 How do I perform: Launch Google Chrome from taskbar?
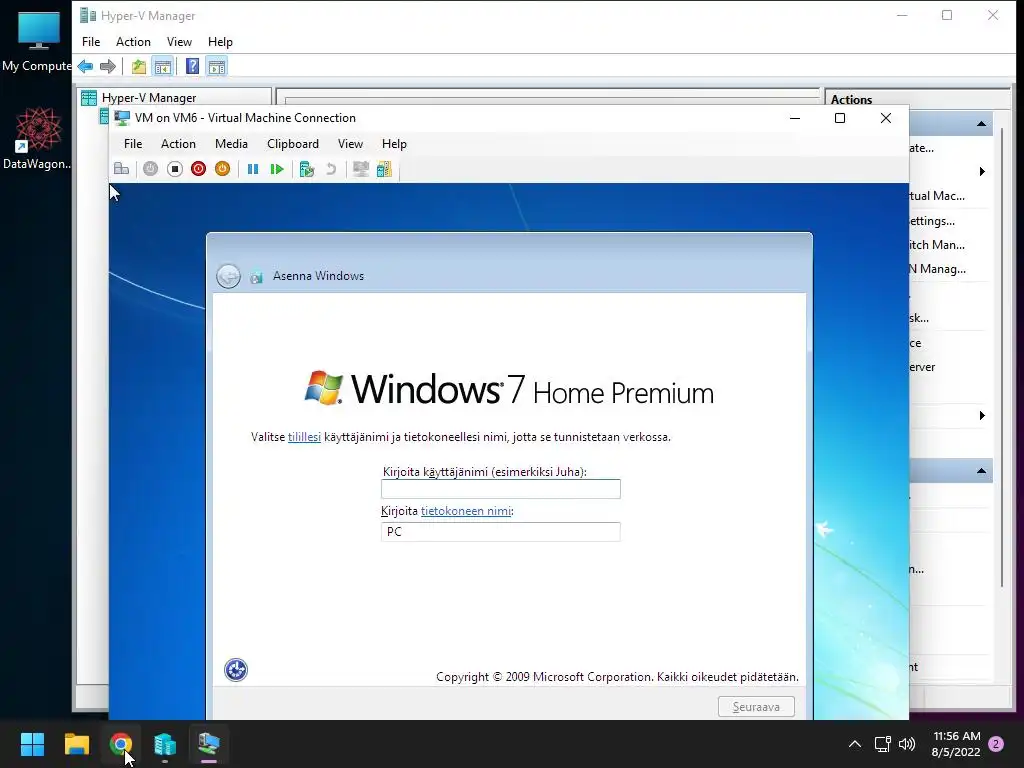pos(121,744)
